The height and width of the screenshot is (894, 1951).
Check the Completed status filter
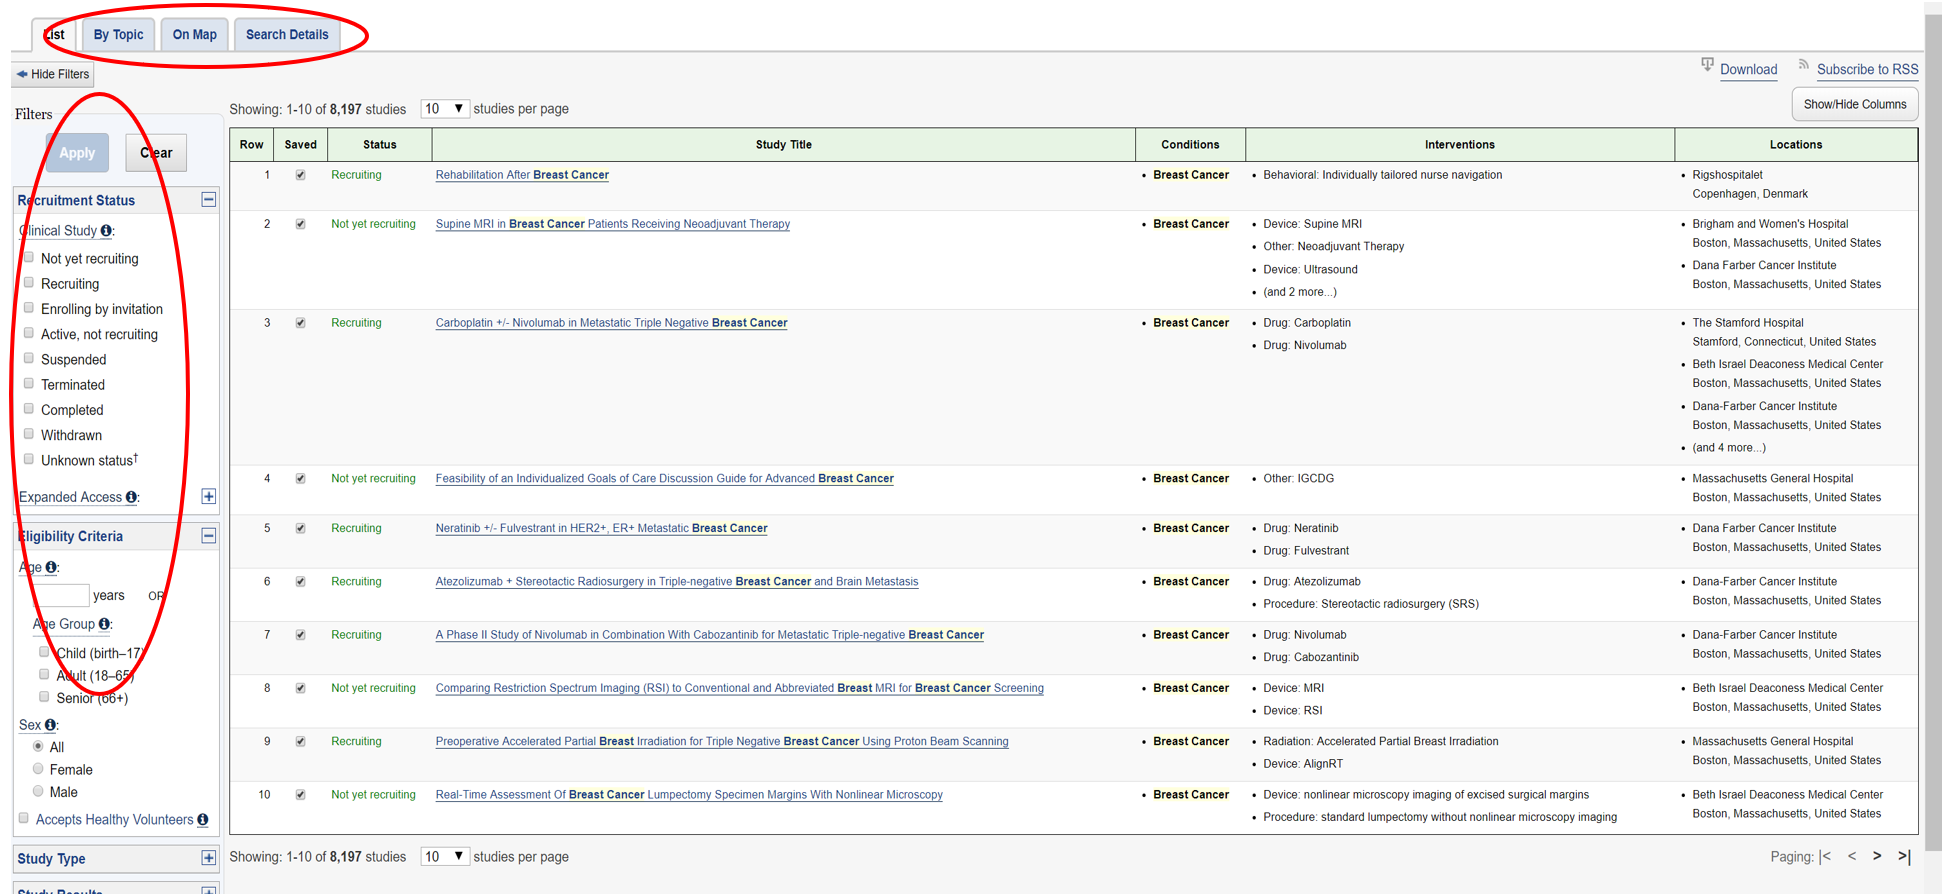pyautogui.click(x=29, y=408)
